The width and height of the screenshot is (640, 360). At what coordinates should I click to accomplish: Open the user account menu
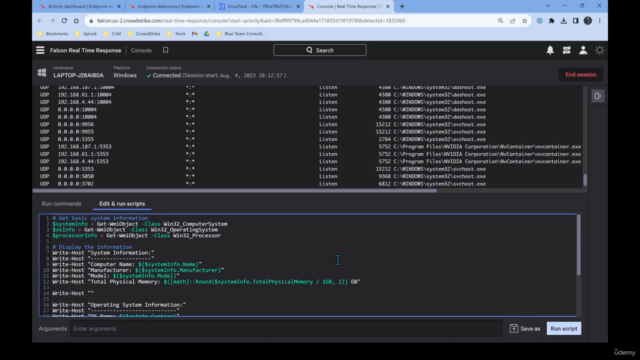pyautogui.click(x=583, y=50)
